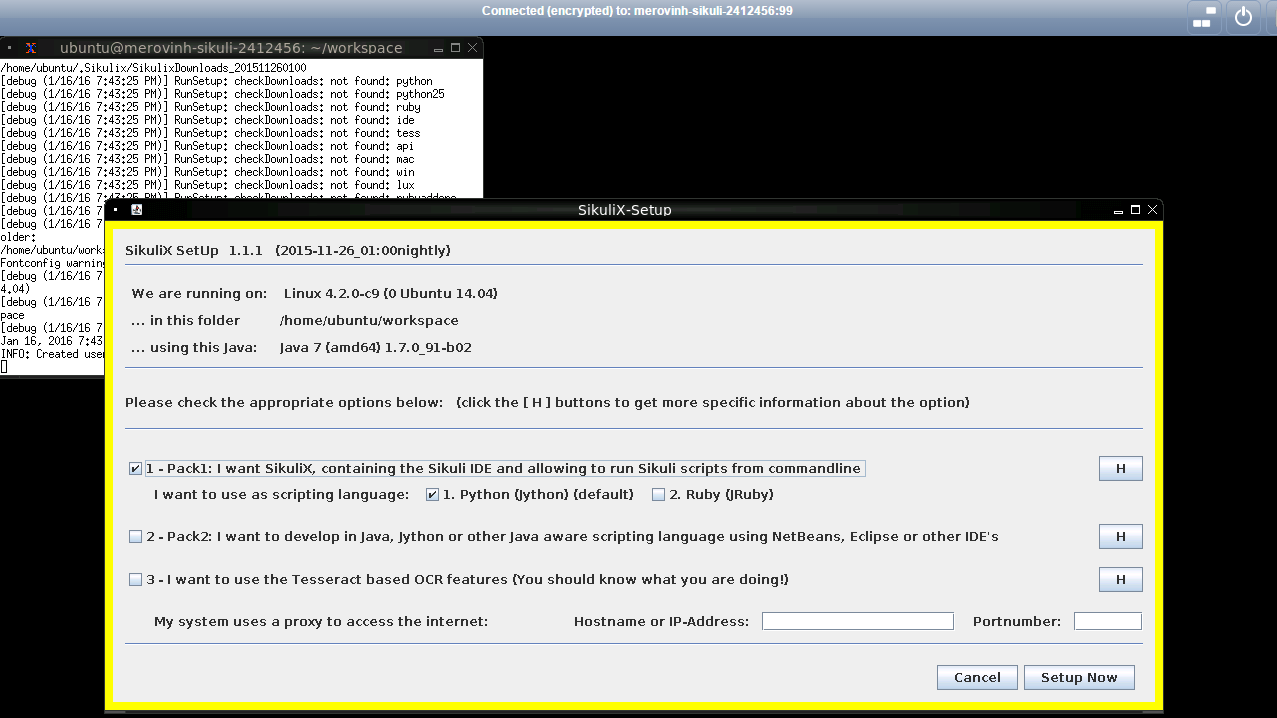The width and height of the screenshot is (1277, 718).
Task: Click 'My system uses a proxy' label
Action: click(x=321, y=621)
